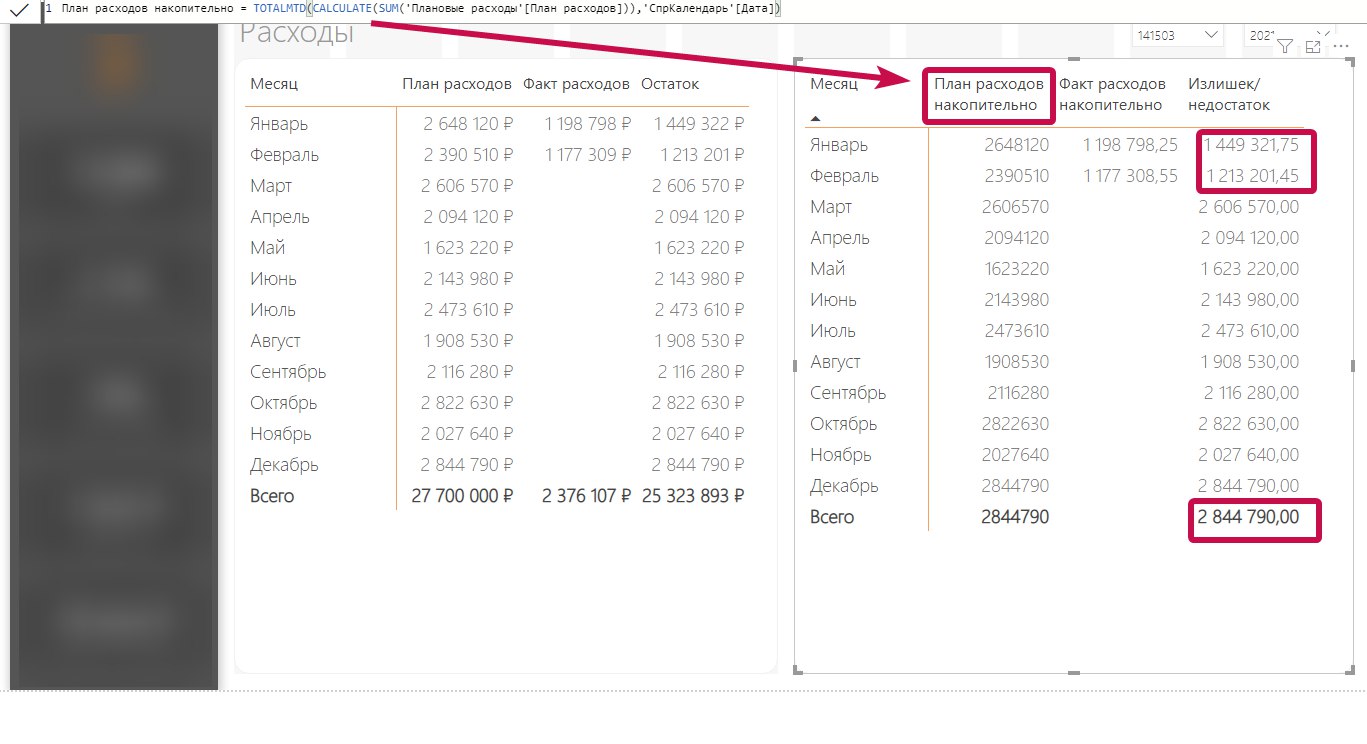Screen dimensions: 1367x744
Task: Click February fact value 1 177 309 ₽
Action: tap(588, 155)
